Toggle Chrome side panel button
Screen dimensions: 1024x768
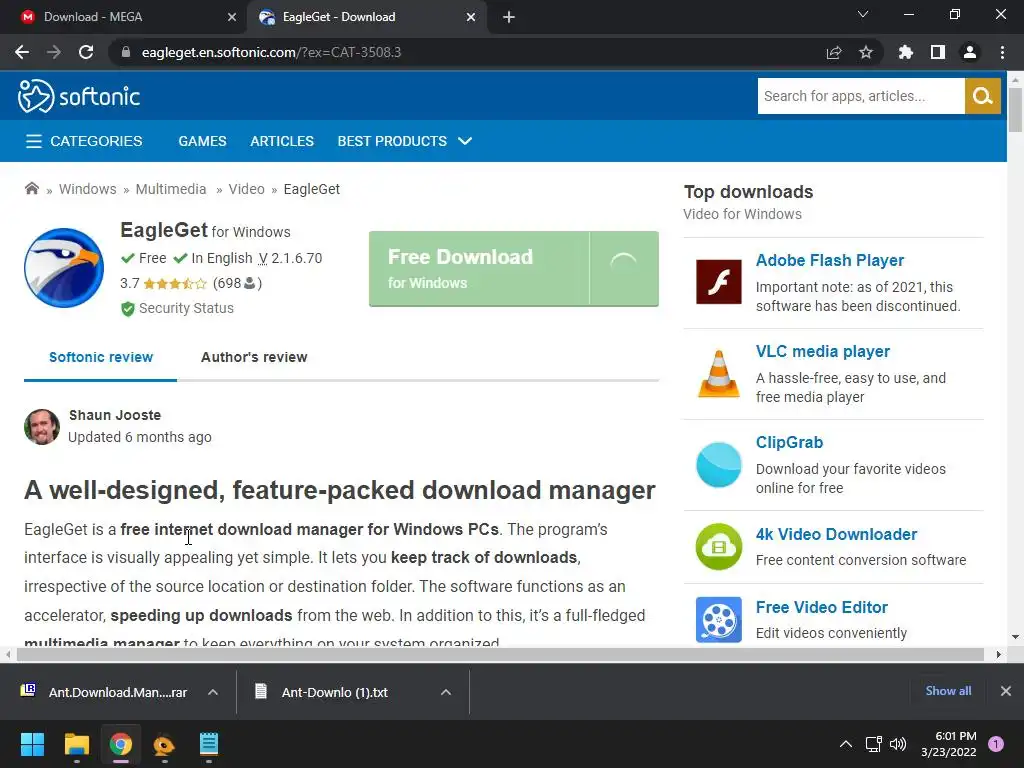[x=938, y=52]
